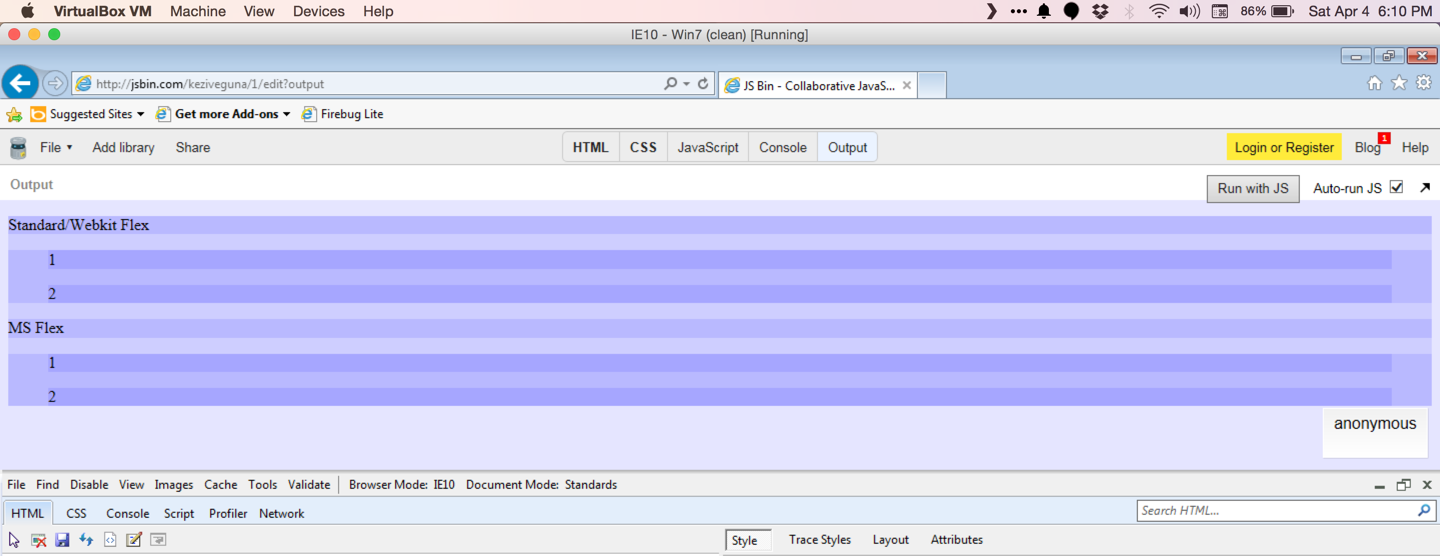Switch to dev tools Network tab
Image resolution: width=1440 pixels, height=556 pixels.
point(282,513)
